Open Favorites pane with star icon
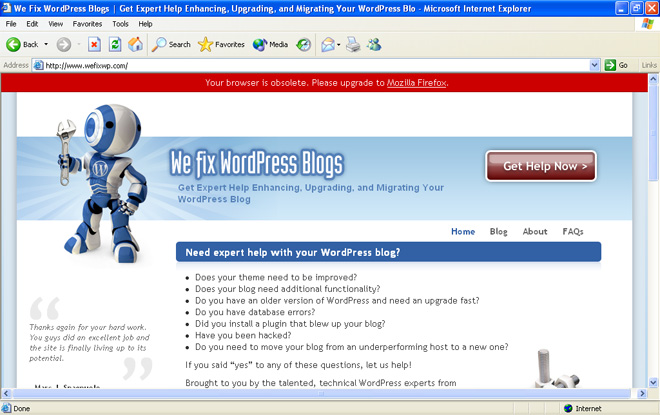The width and height of the screenshot is (660, 415). [221, 44]
